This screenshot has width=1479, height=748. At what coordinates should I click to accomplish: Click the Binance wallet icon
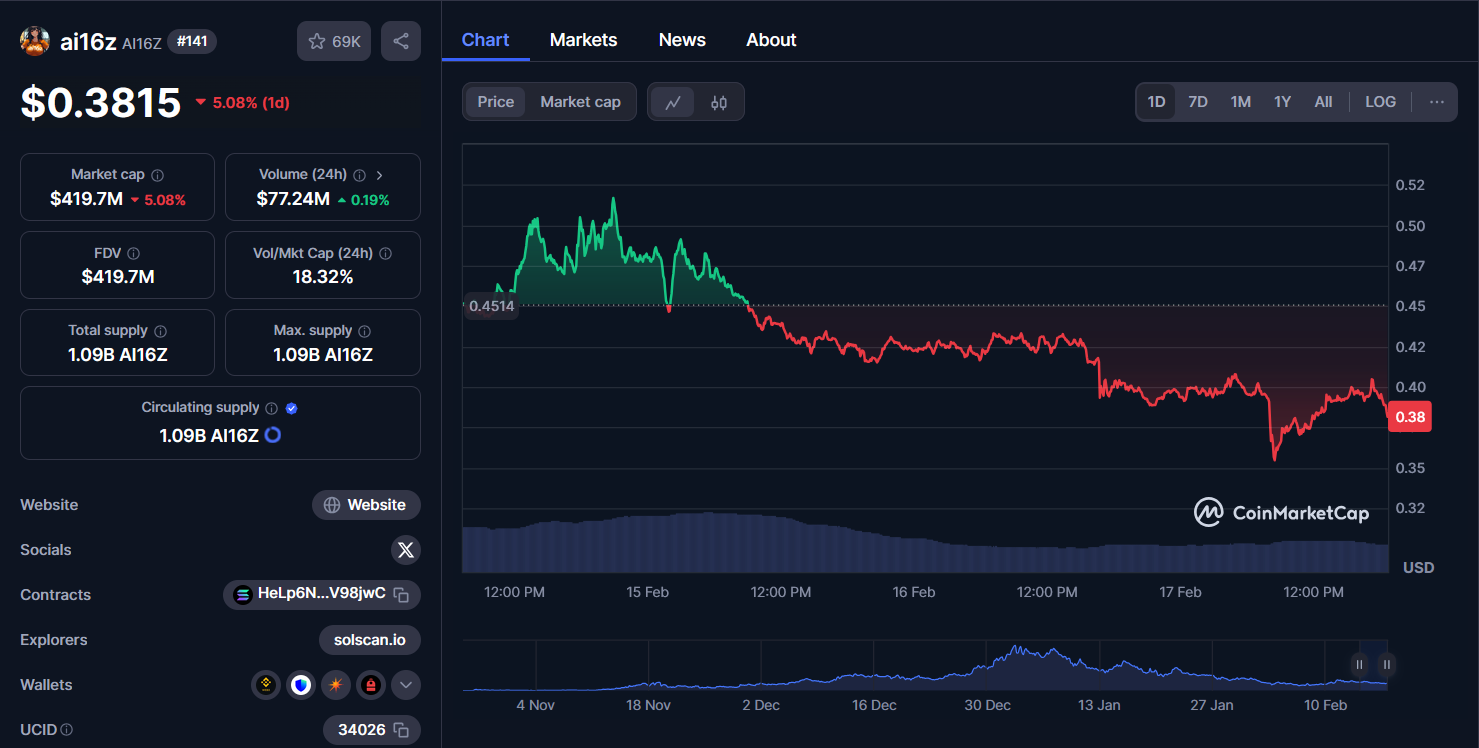[265, 685]
